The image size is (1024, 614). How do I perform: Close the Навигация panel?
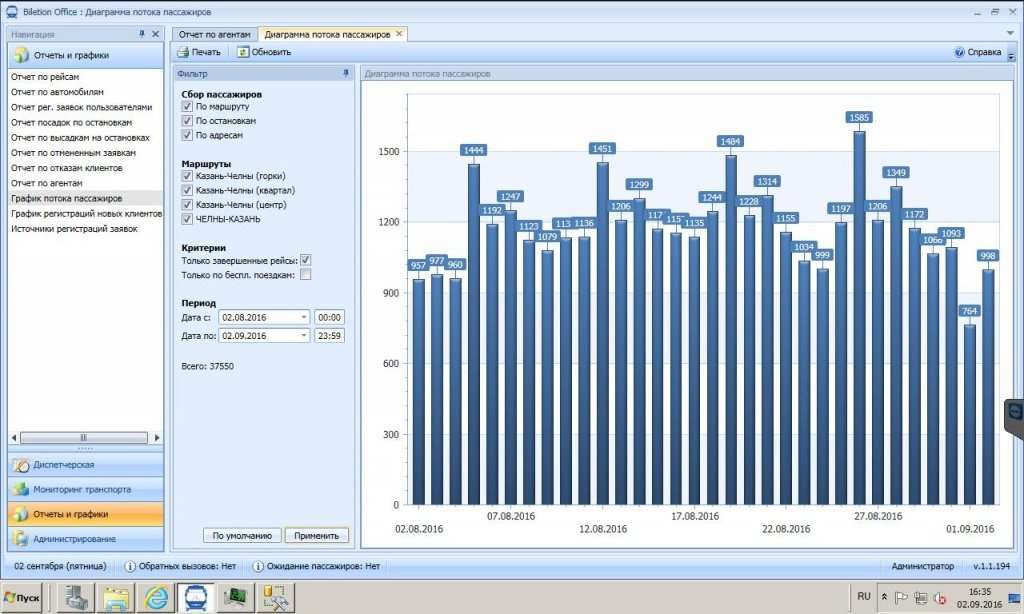[x=155, y=34]
